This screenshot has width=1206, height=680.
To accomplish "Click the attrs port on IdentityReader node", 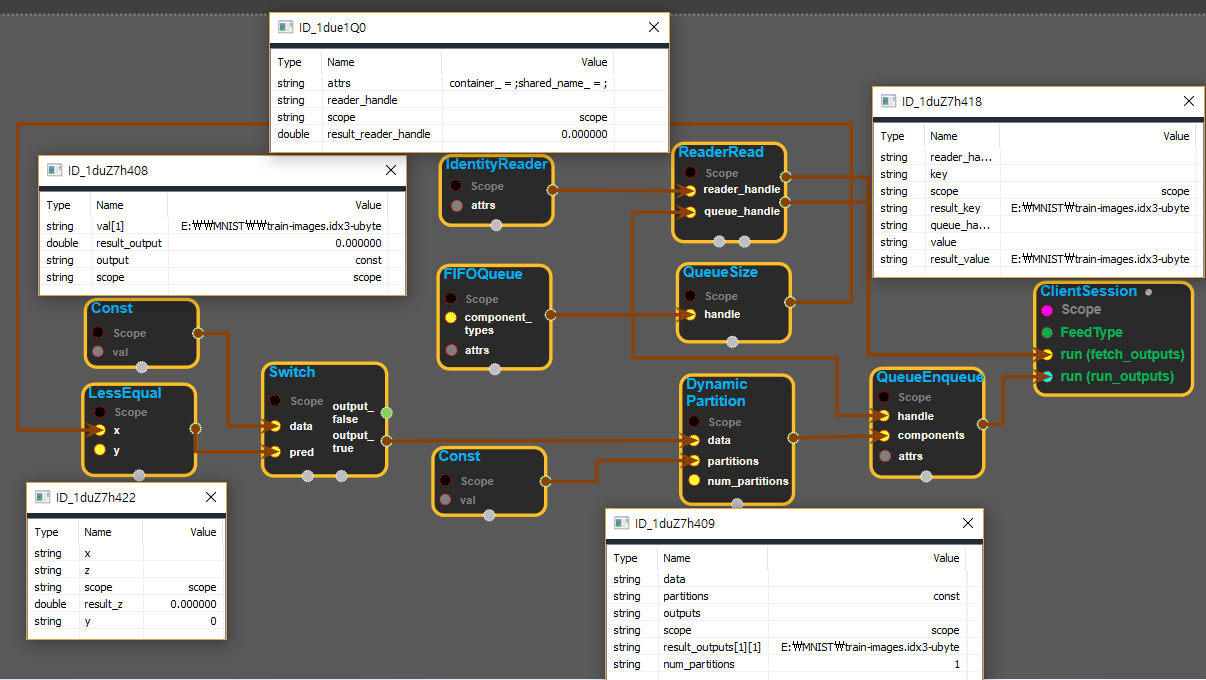I will point(457,206).
